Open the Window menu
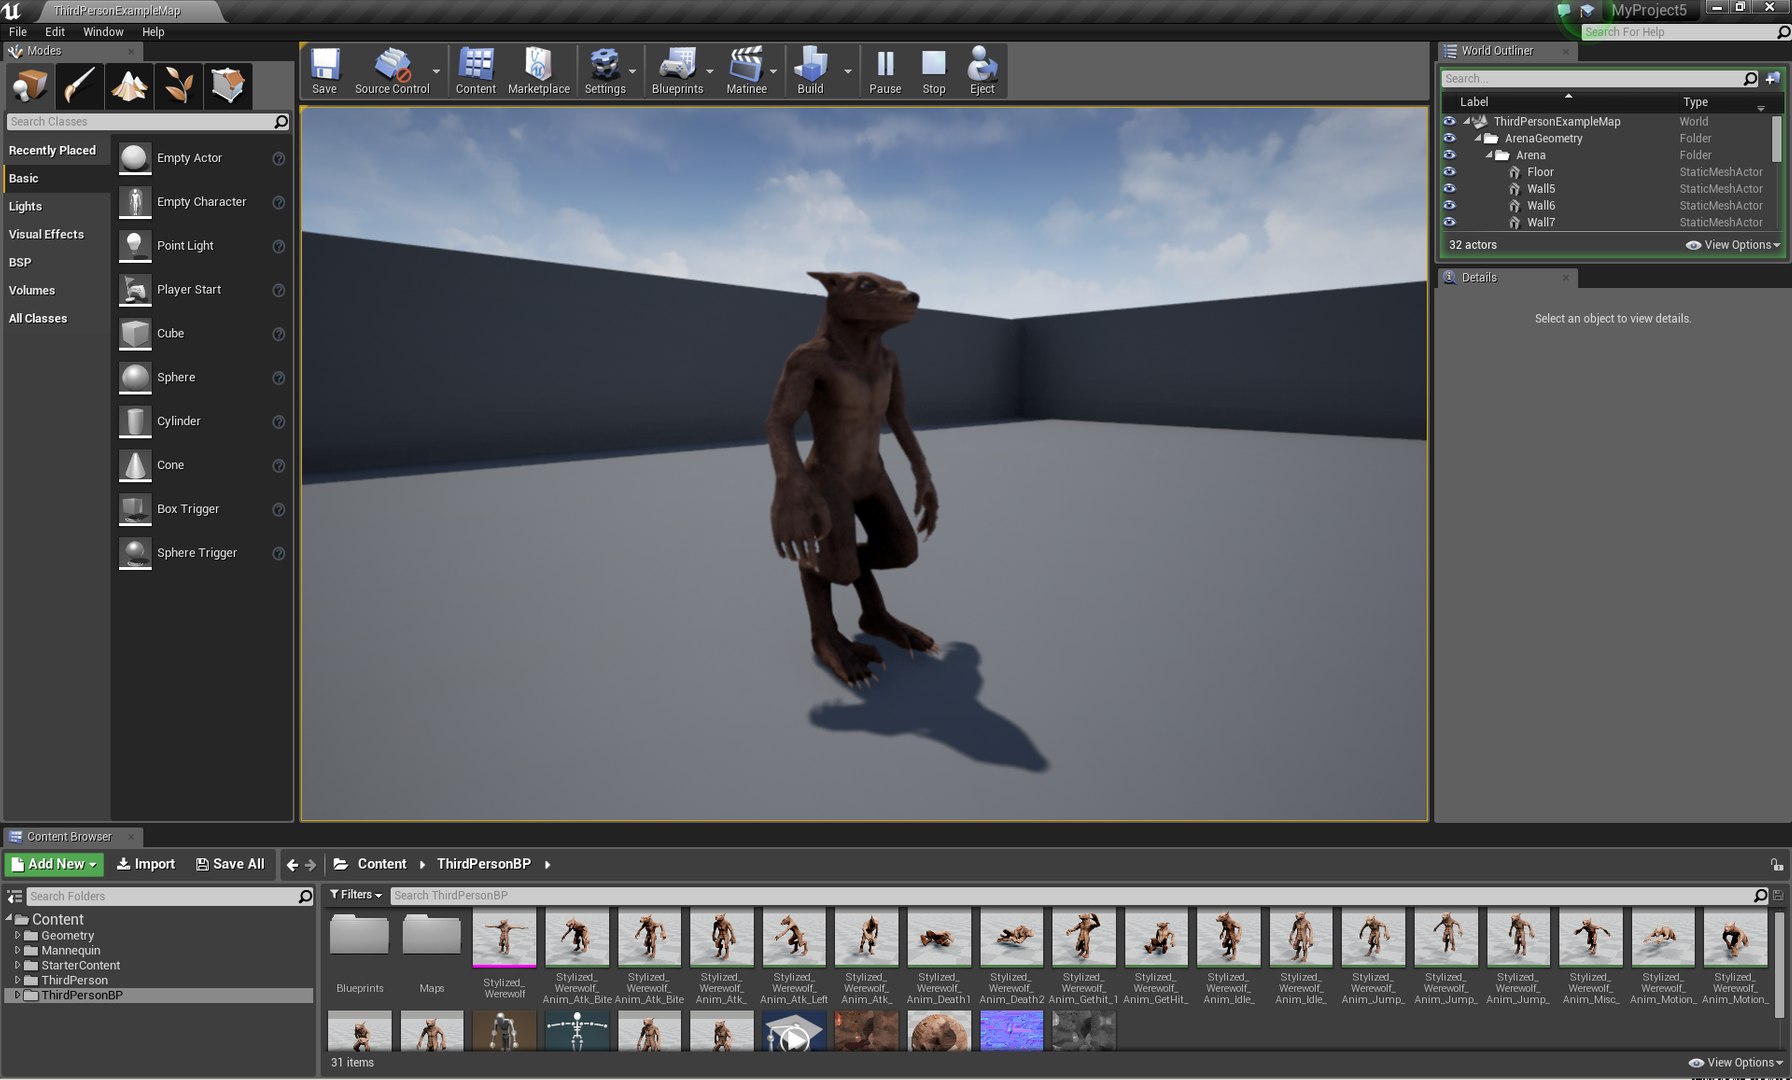This screenshot has height=1080, width=1792. click(103, 32)
